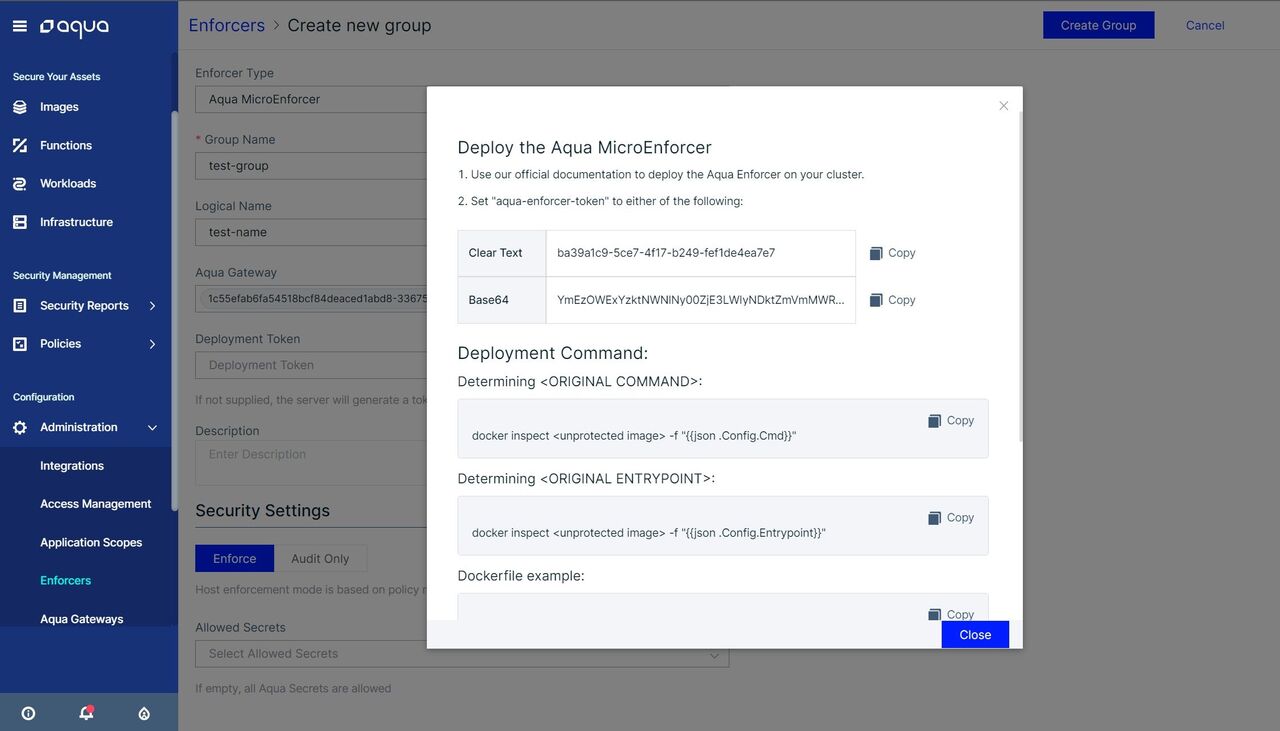
Task: Copy the Dockerfile example
Action: [951, 614]
